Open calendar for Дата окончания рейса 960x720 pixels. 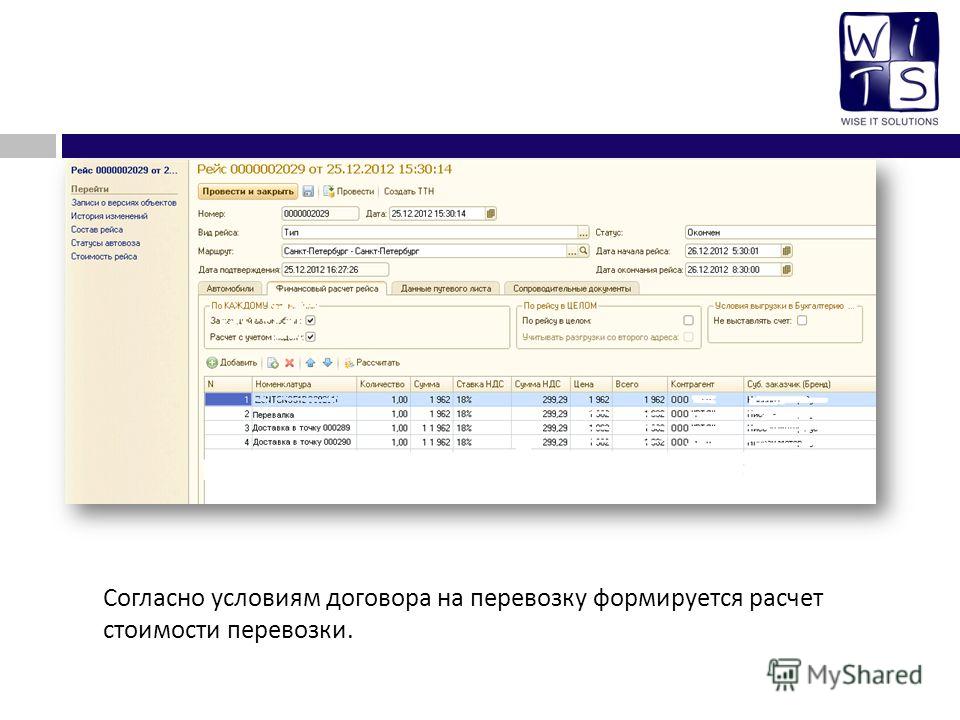[x=787, y=269]
